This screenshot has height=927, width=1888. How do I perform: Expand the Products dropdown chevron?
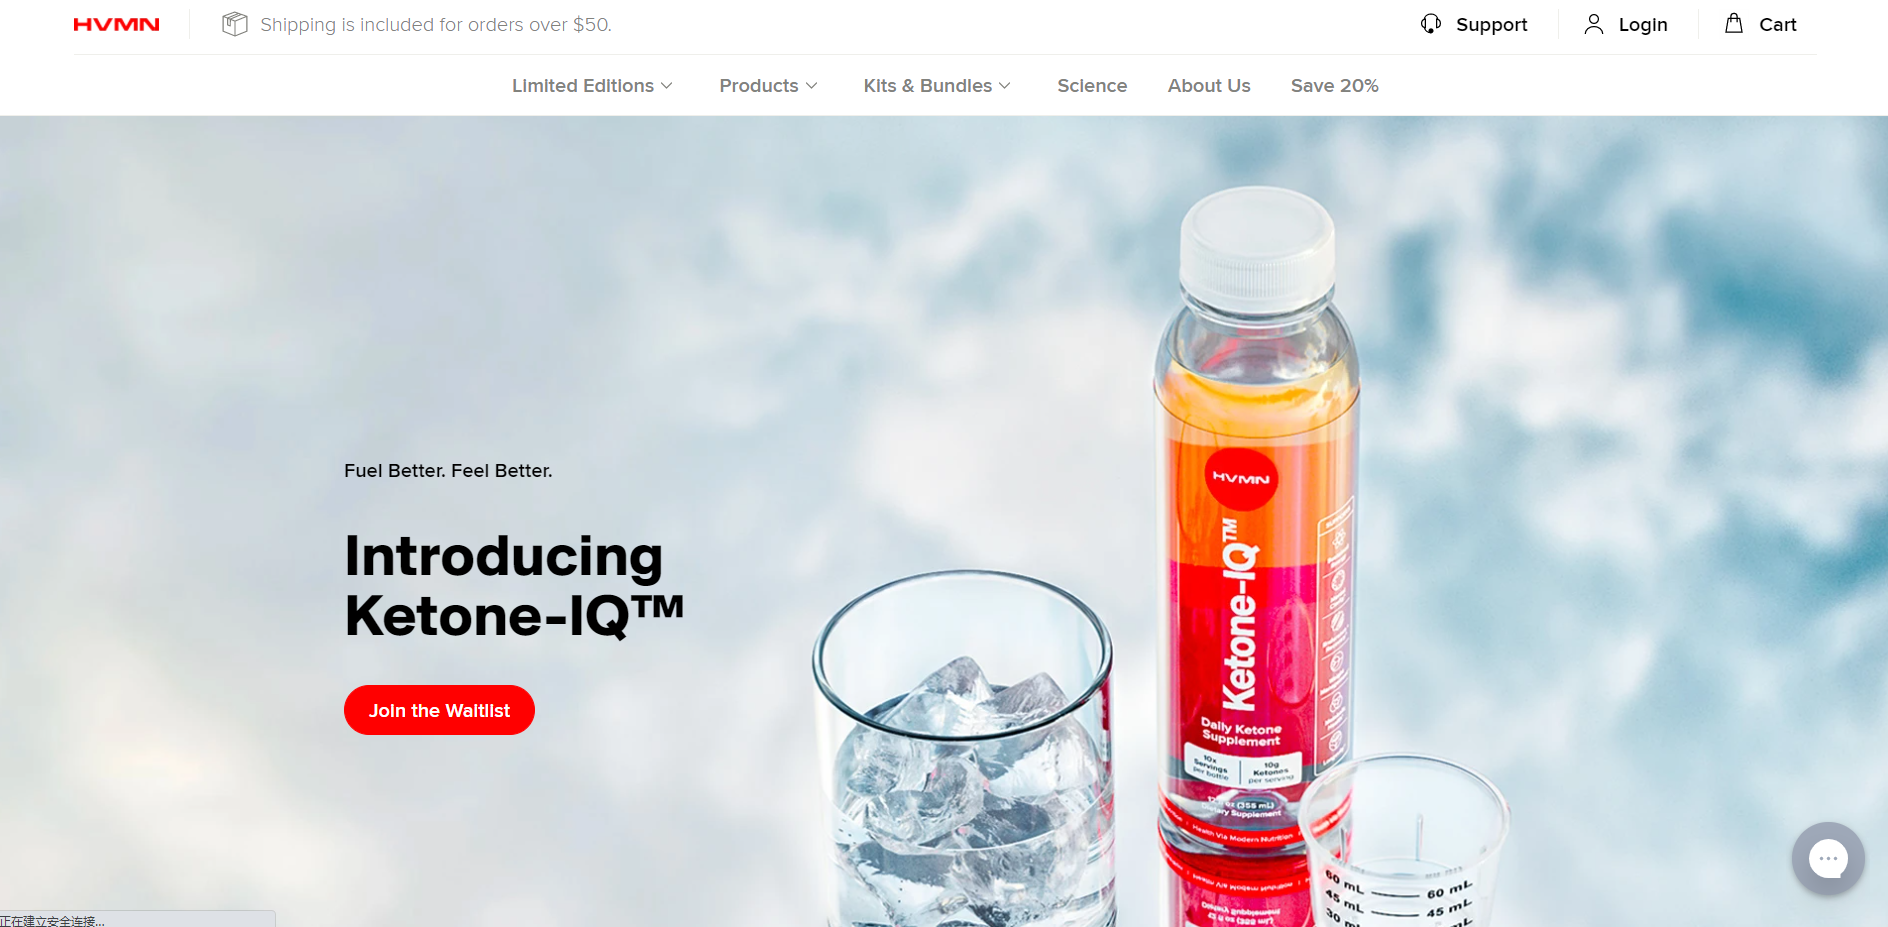click(x=812, y=86)
